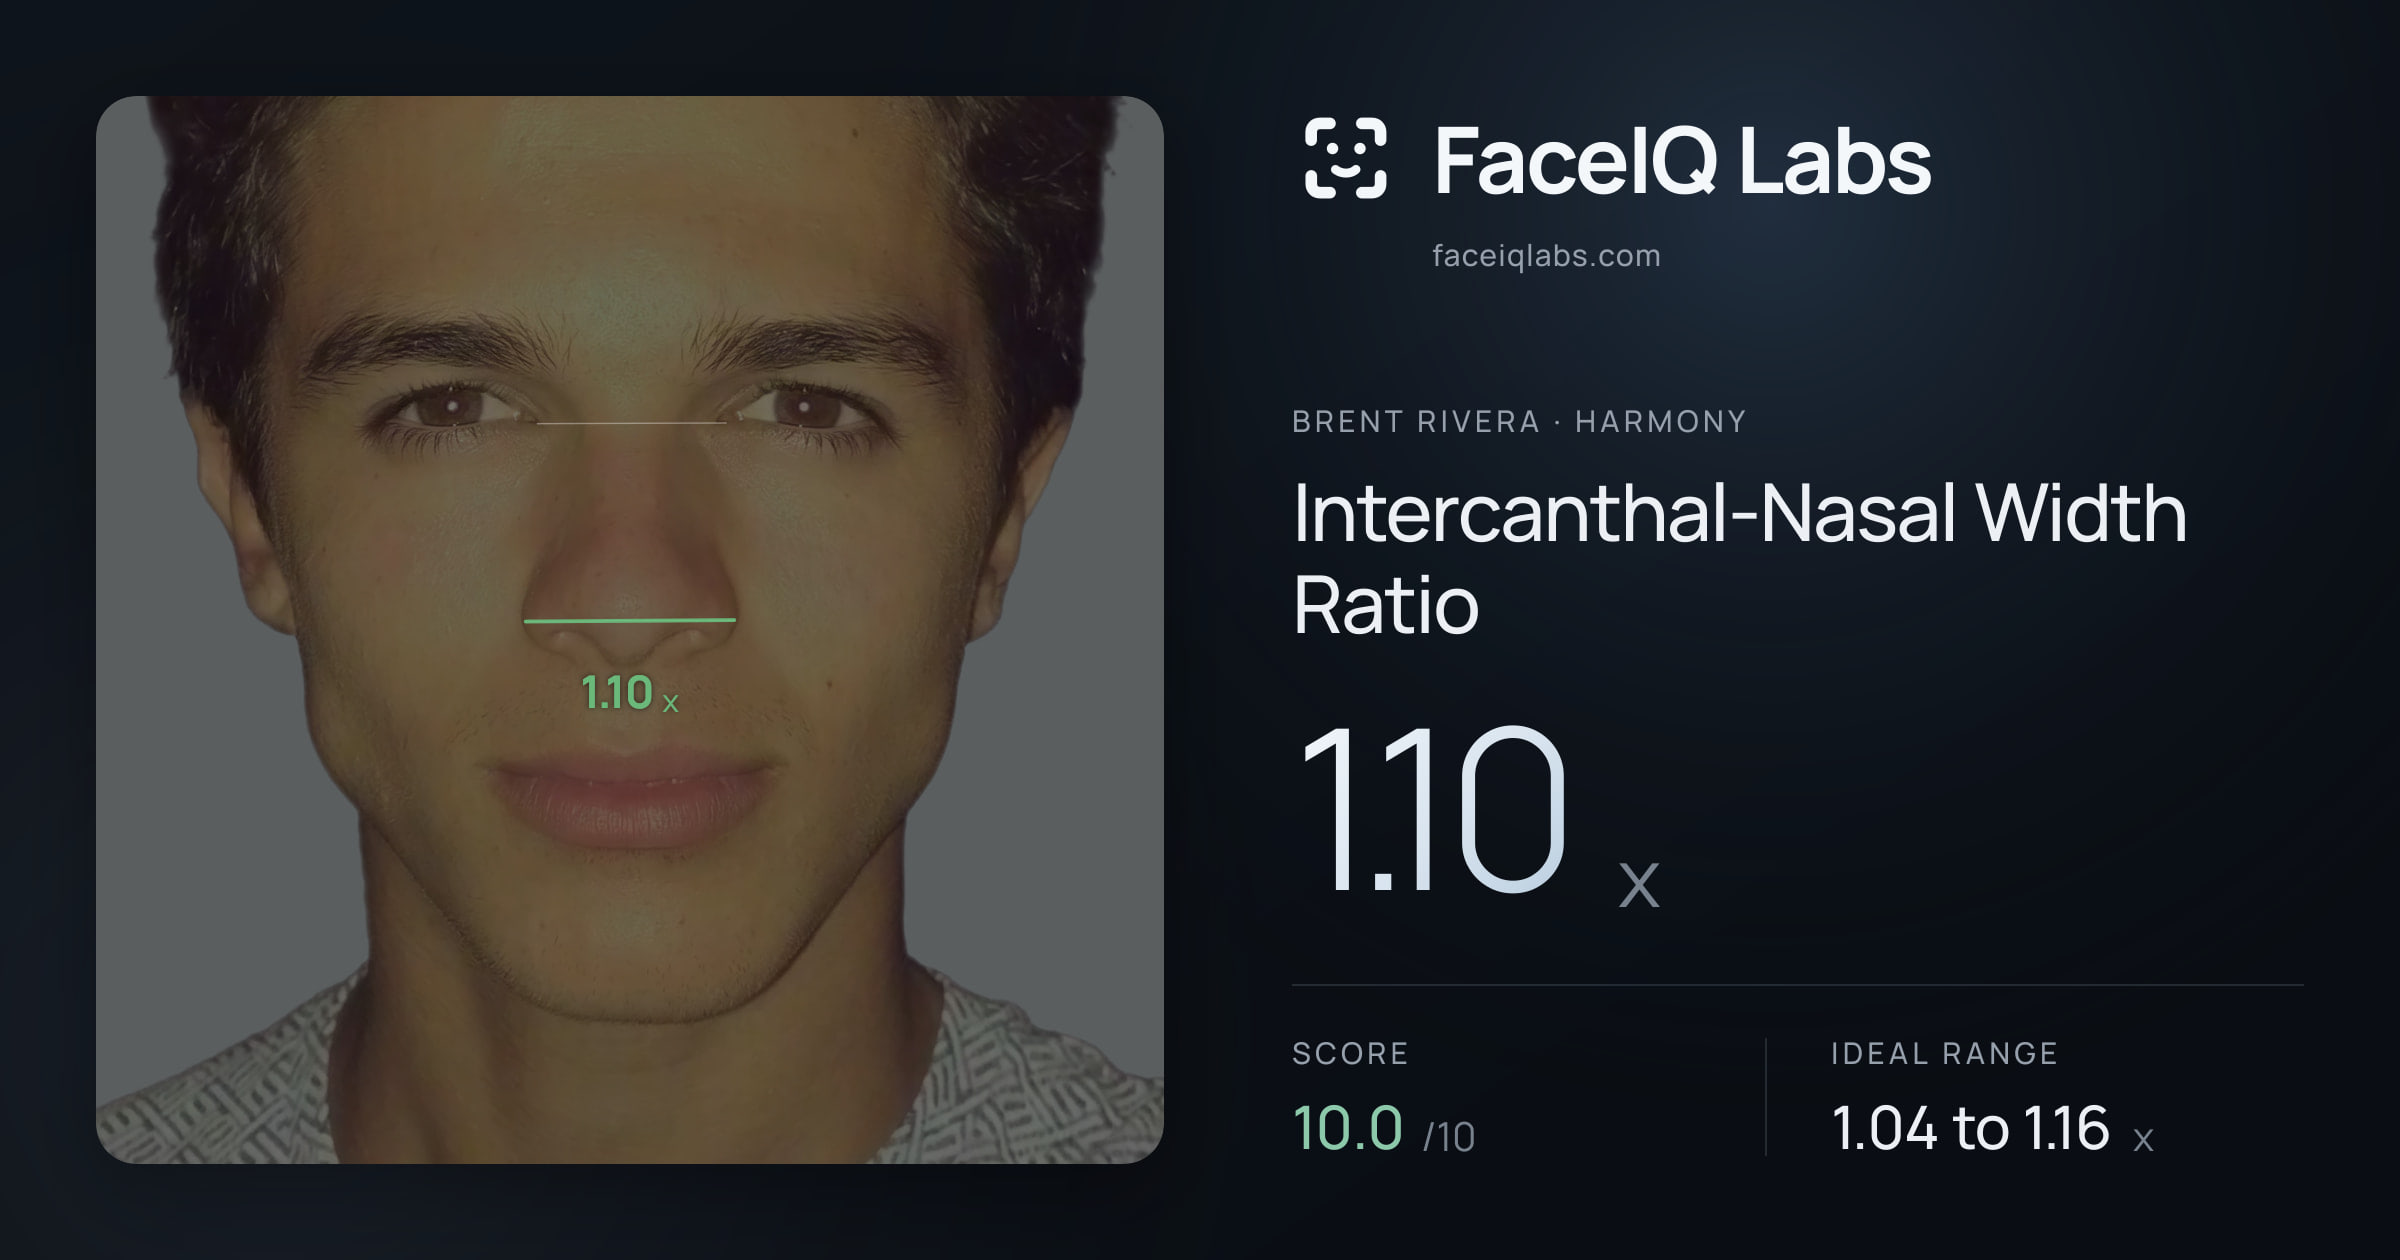Select the 'BRENT RIVERA · HARMONY' label

click(1519, 422)
